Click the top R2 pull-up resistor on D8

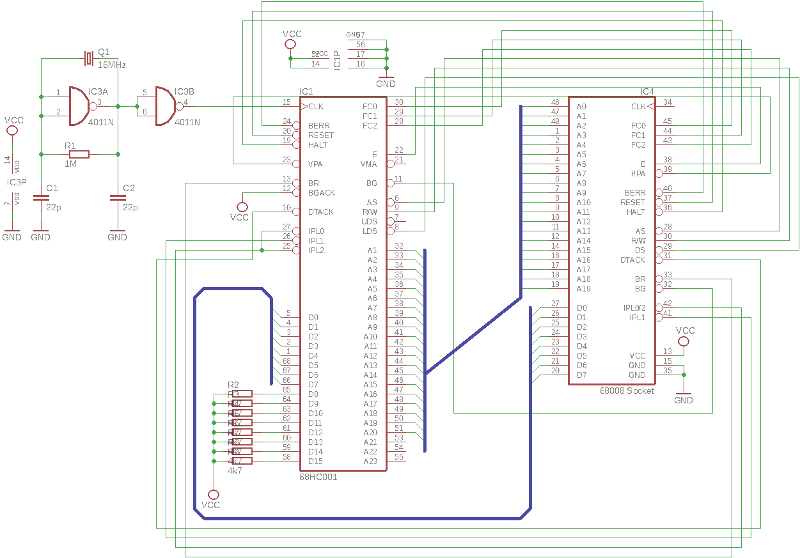[242, 394]
